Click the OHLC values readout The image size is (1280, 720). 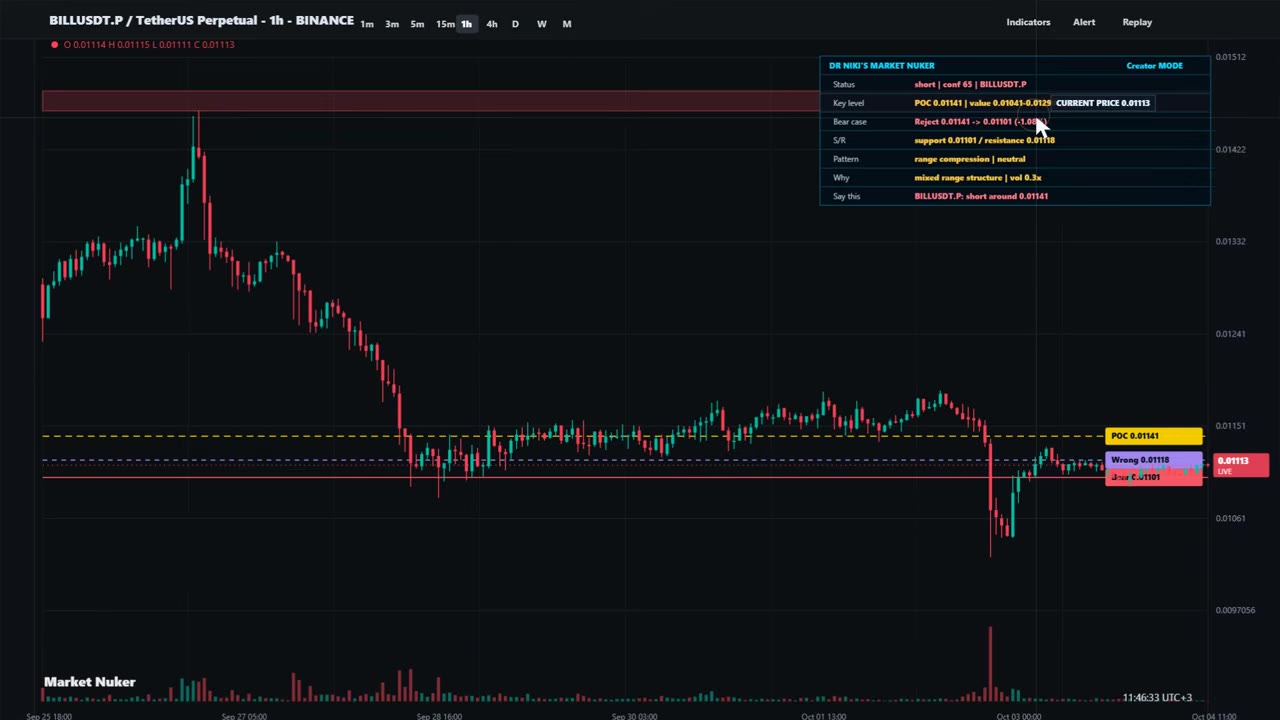coord(149,44)
